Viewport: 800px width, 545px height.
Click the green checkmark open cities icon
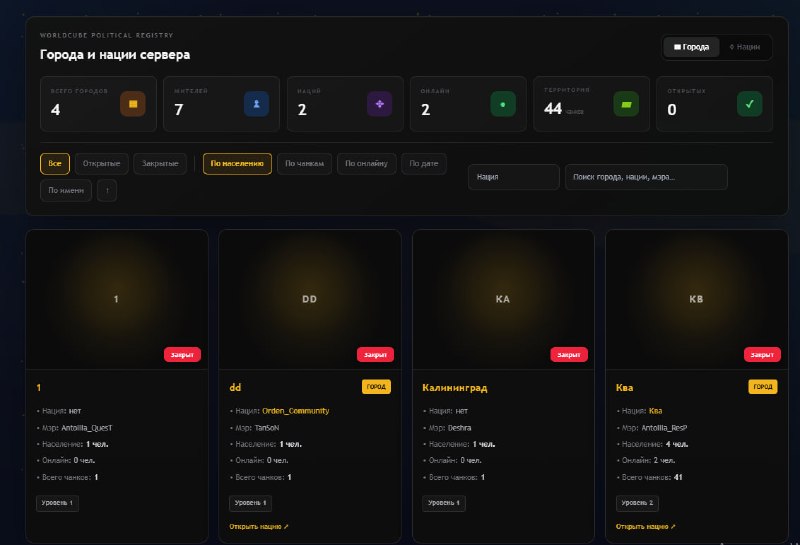click(x=749, y=104)
